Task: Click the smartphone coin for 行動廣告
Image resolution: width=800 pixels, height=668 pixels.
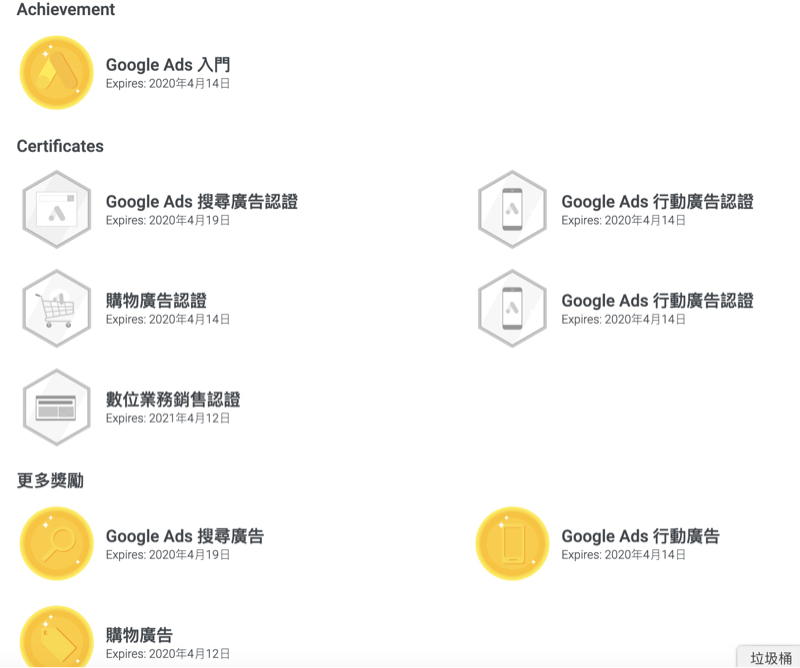Action: 512,544
